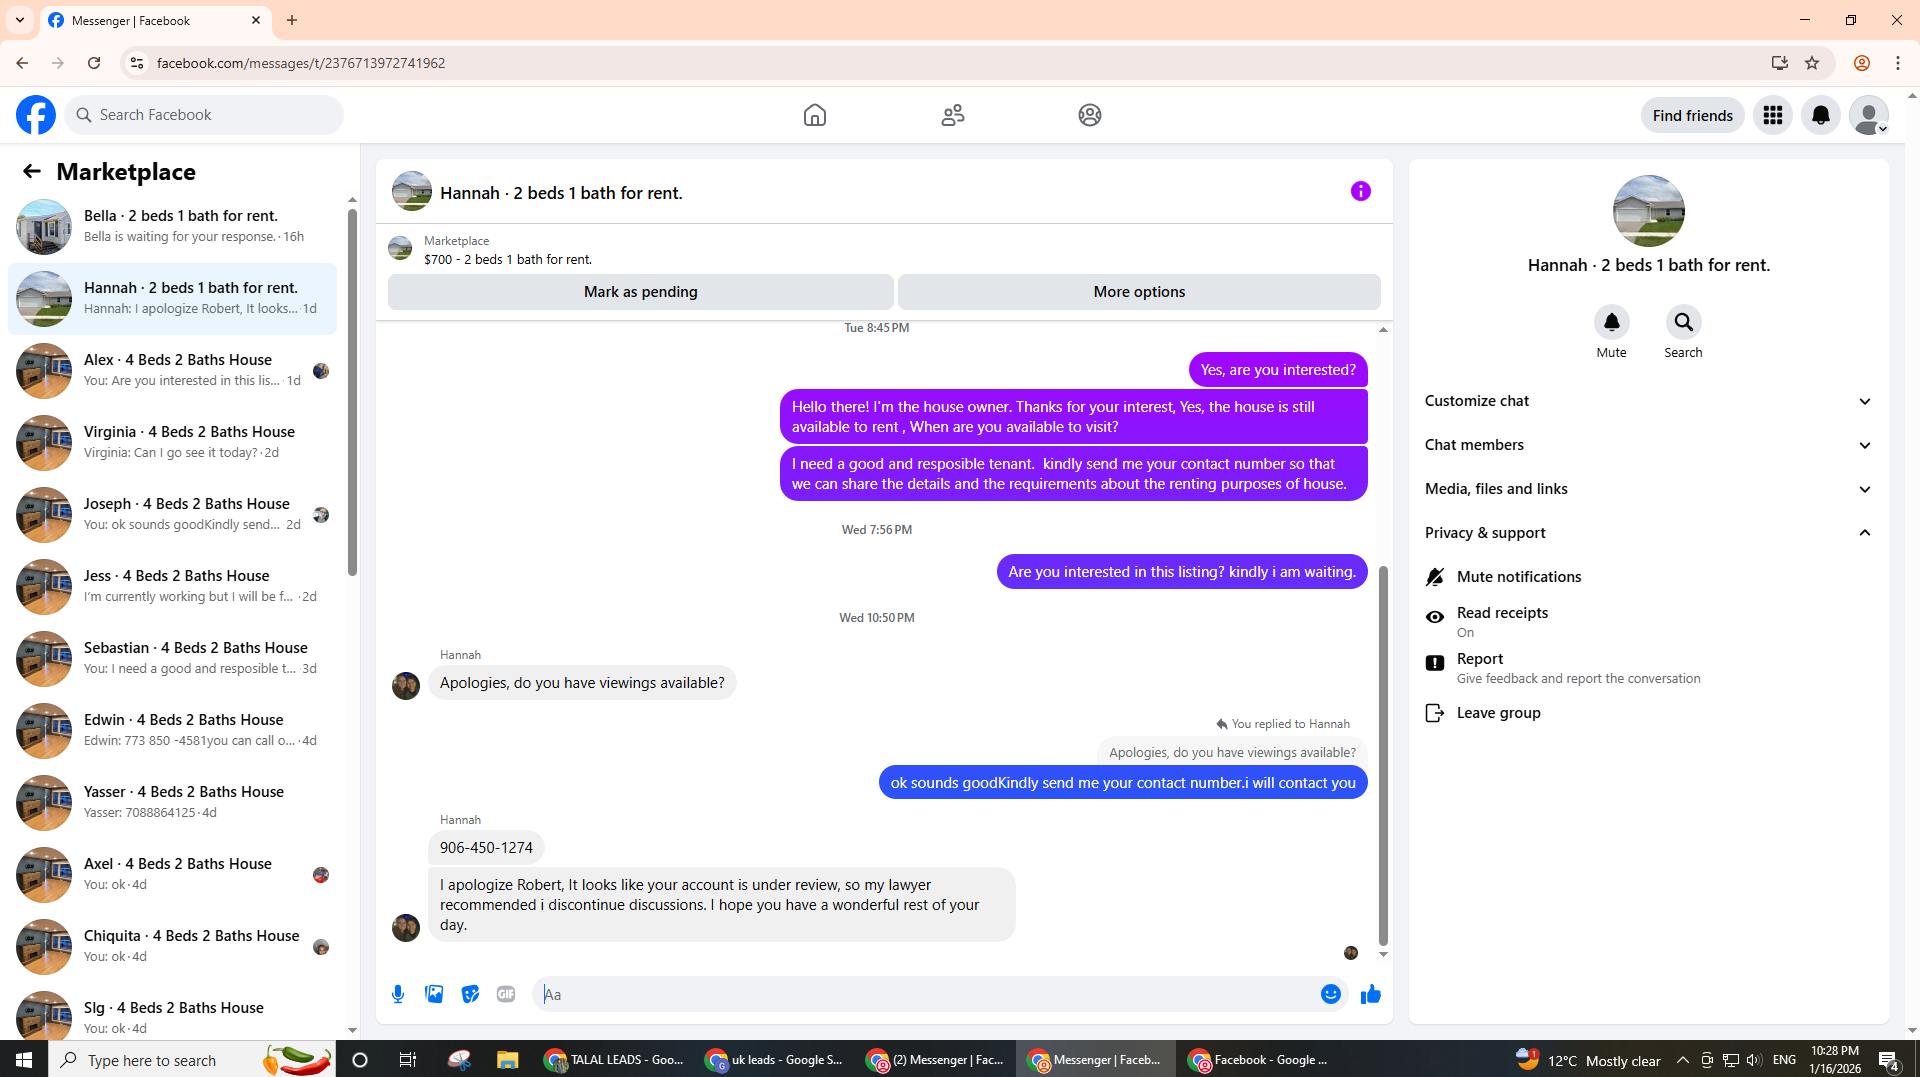This screenshot has height=1077, width=1920.
Task: Open conversation information icon
Action: point(1361,191)
